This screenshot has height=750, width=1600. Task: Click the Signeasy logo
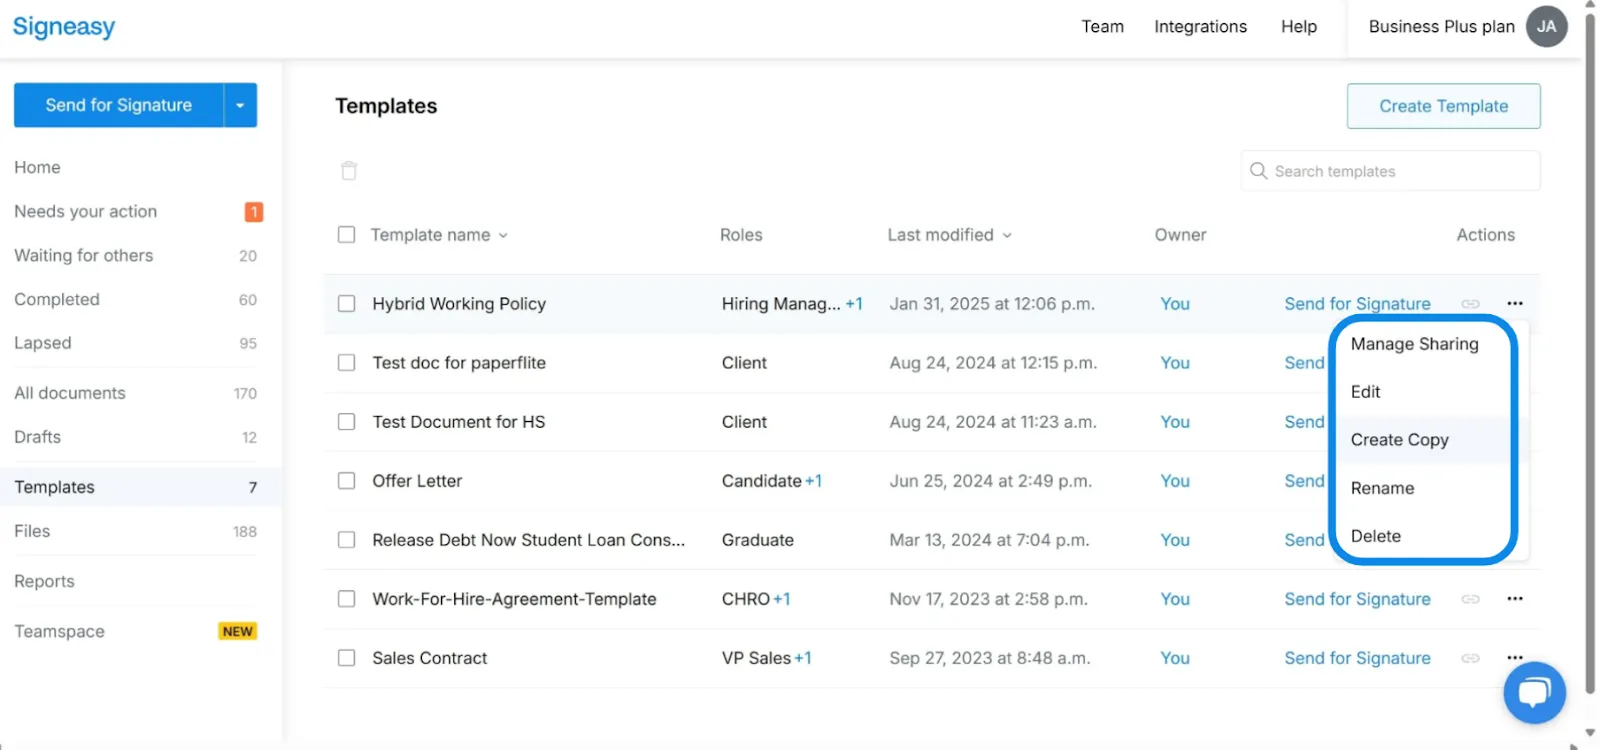point(64,27)
